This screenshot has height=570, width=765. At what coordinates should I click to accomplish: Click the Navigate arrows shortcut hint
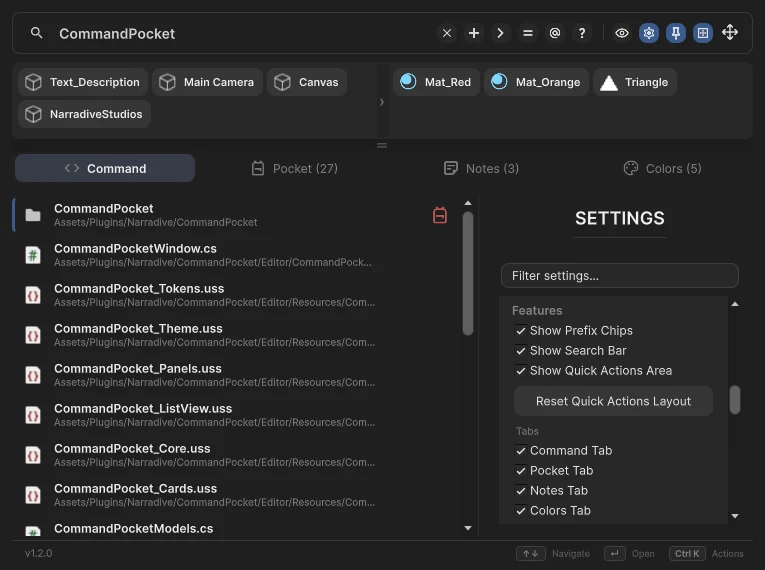point(553,553)
